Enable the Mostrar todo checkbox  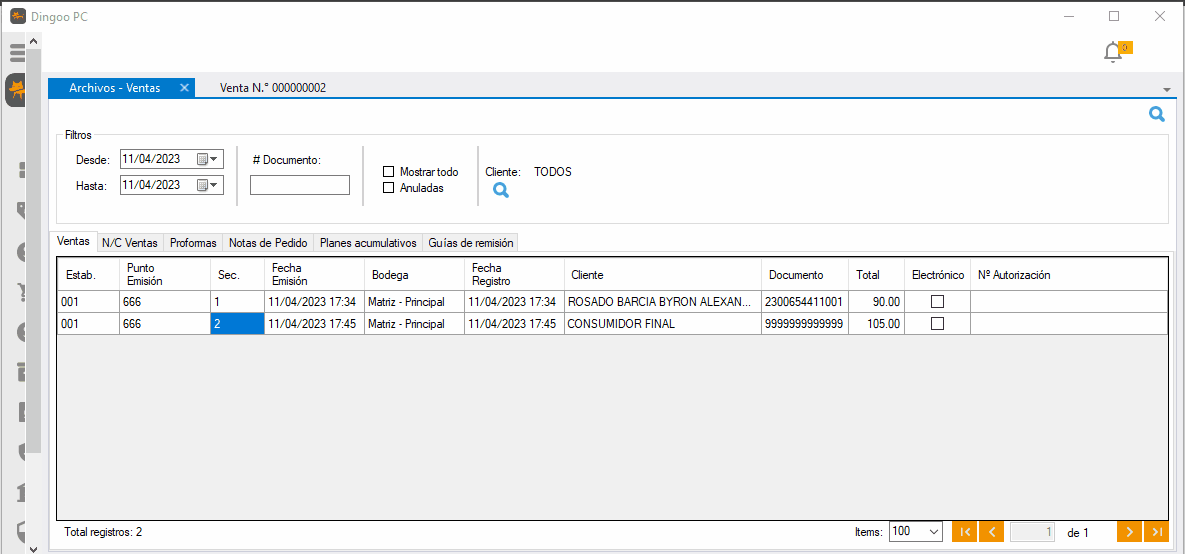(388, 172)
